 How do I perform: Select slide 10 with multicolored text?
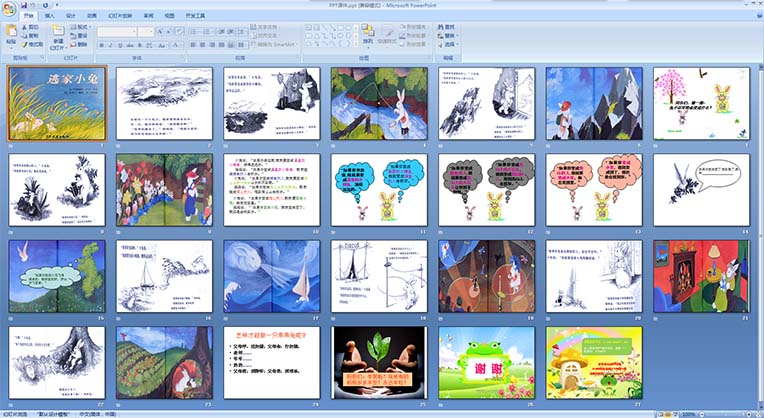click(272, 190)
